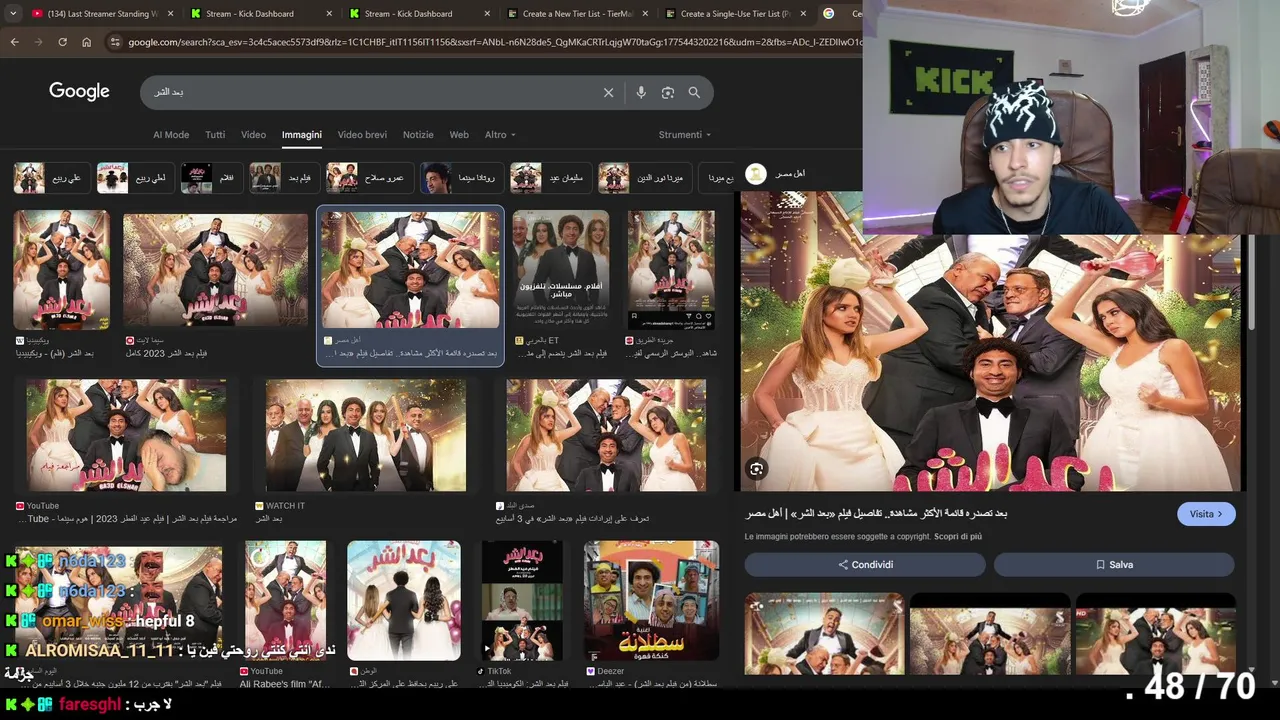The width and height of the screenshot is (1280, 720).
Task: Expand the Altro dropdown menu
Action: click(x=500, y=135)
